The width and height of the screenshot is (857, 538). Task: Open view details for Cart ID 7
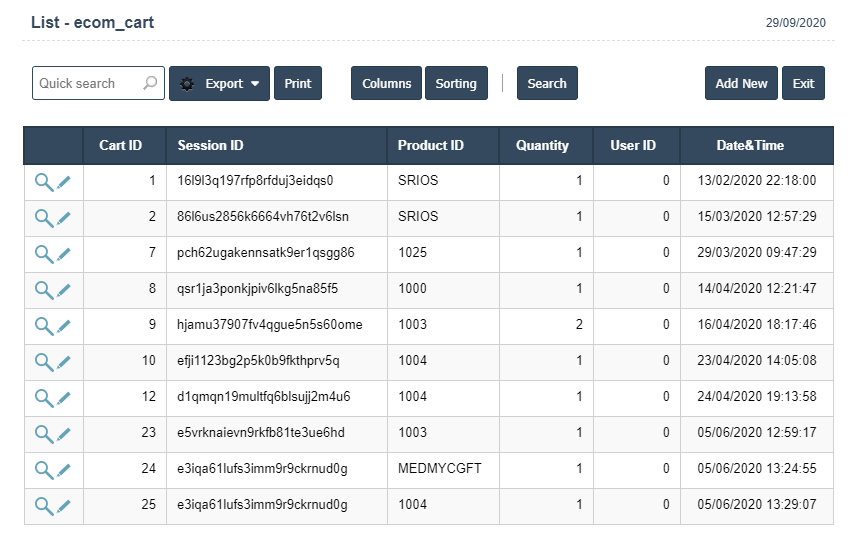coord(43,254)
